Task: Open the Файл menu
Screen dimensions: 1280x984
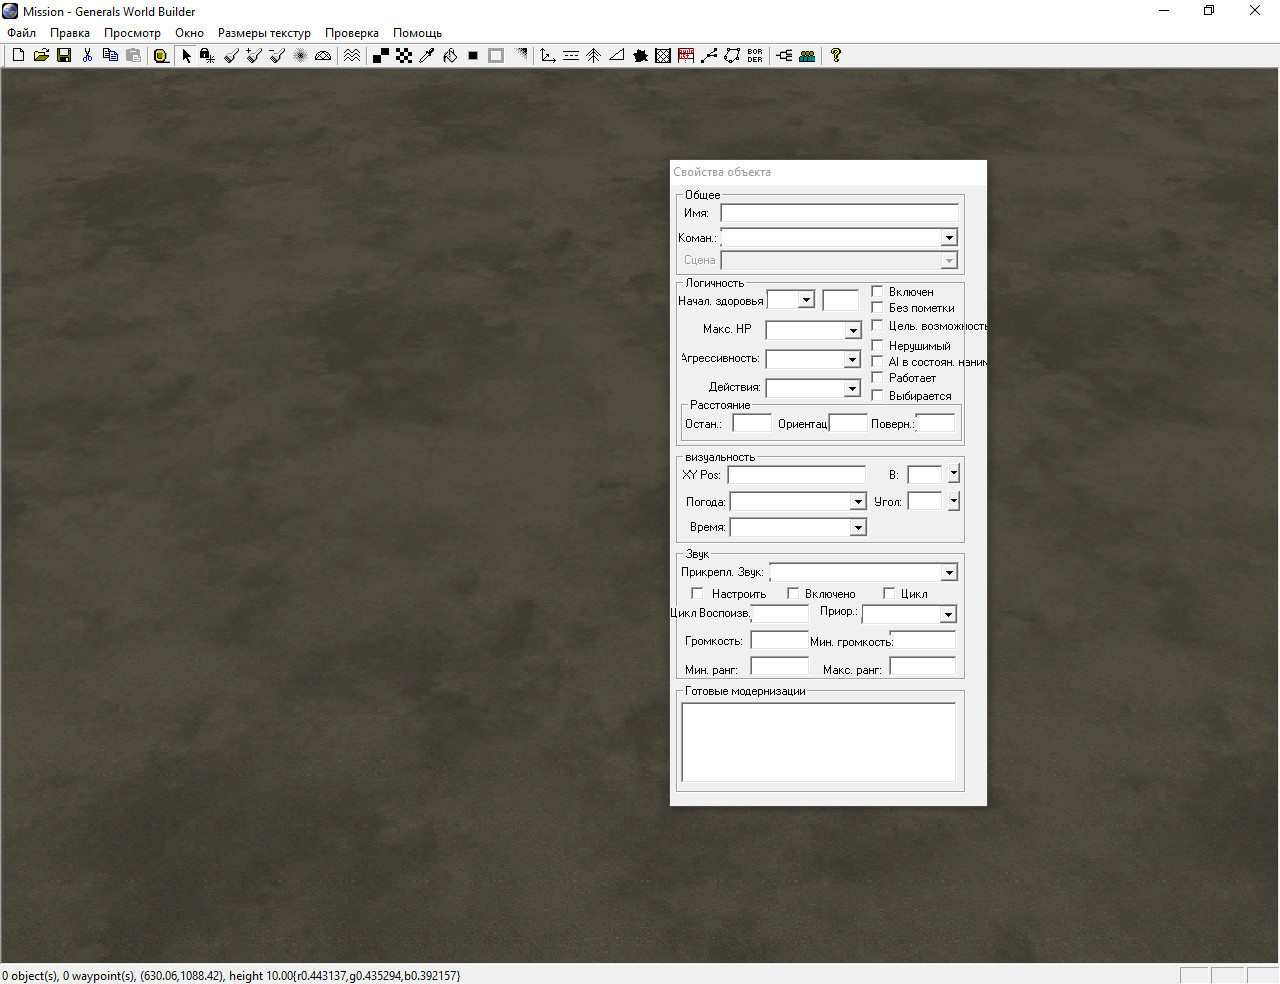Action: point(22,33)
